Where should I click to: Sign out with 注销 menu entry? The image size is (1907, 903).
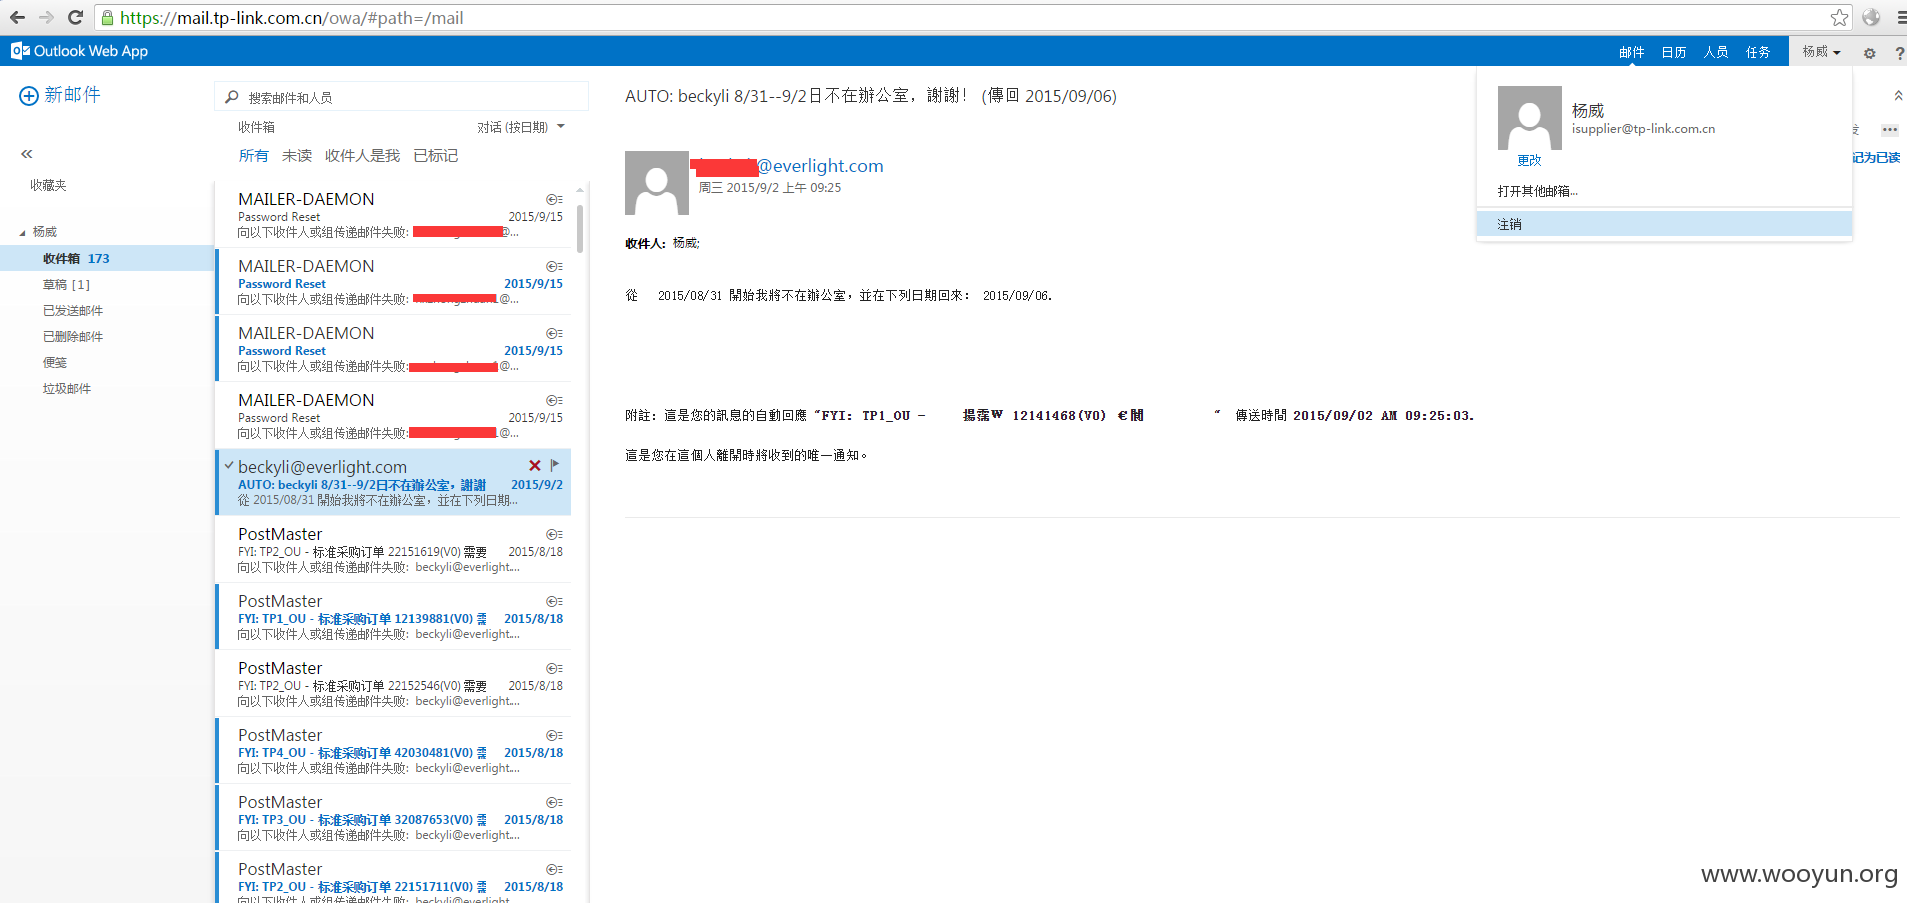tap(1664, 224)
